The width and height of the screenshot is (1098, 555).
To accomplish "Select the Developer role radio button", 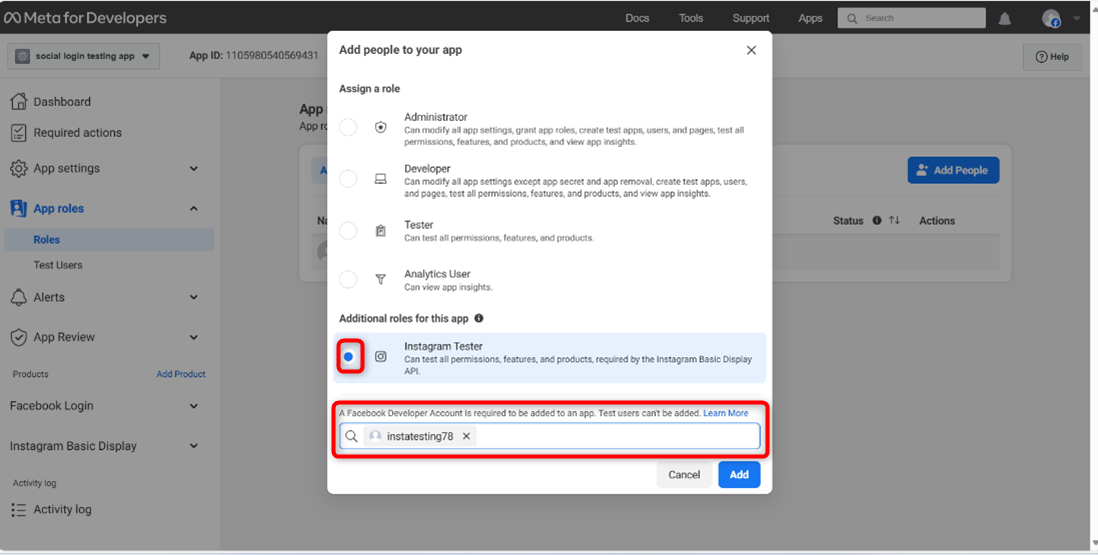I will point(348,179).
